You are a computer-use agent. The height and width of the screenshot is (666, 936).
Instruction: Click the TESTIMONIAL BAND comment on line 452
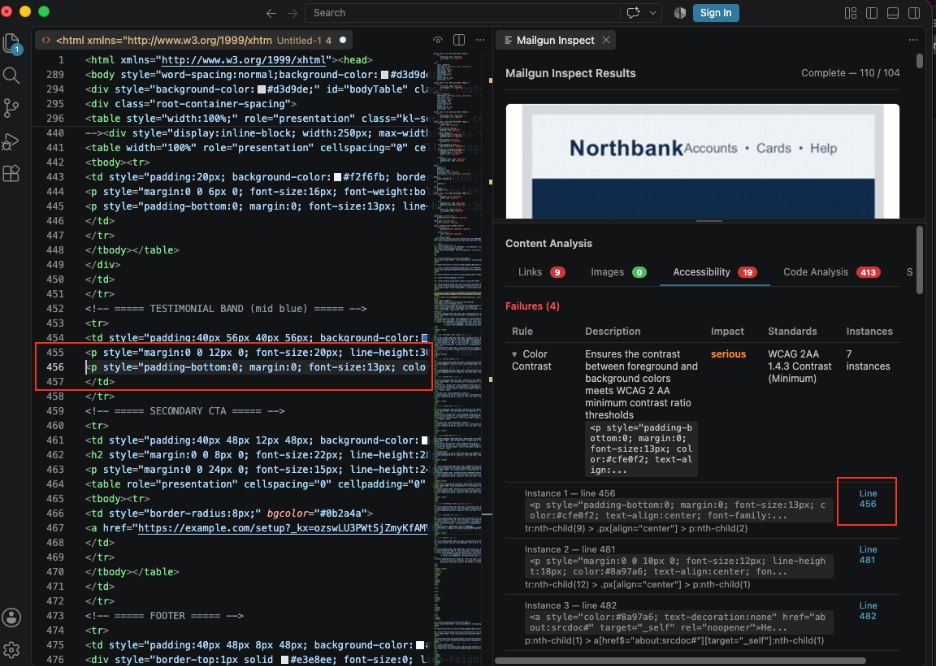click(226, 309)
